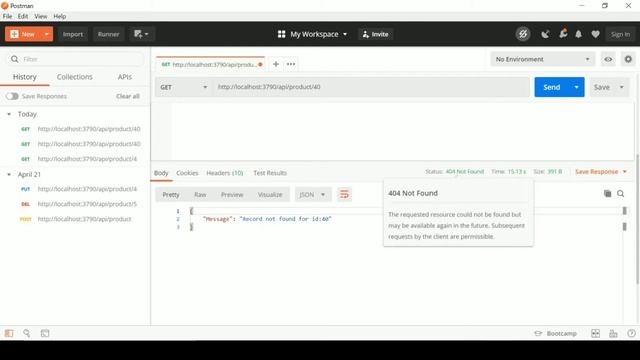Viewport: 640px width, 360px height.
Task: Select the open GET request tab
Action: (210, 64)
